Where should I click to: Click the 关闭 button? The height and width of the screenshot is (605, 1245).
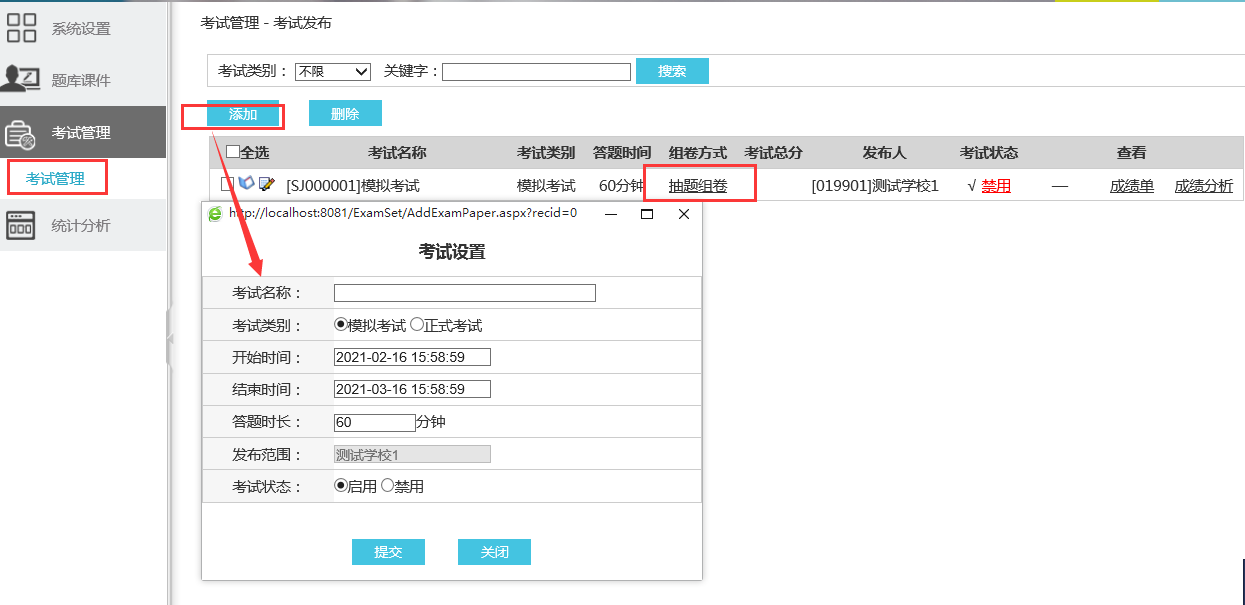[x=494, y=552]
